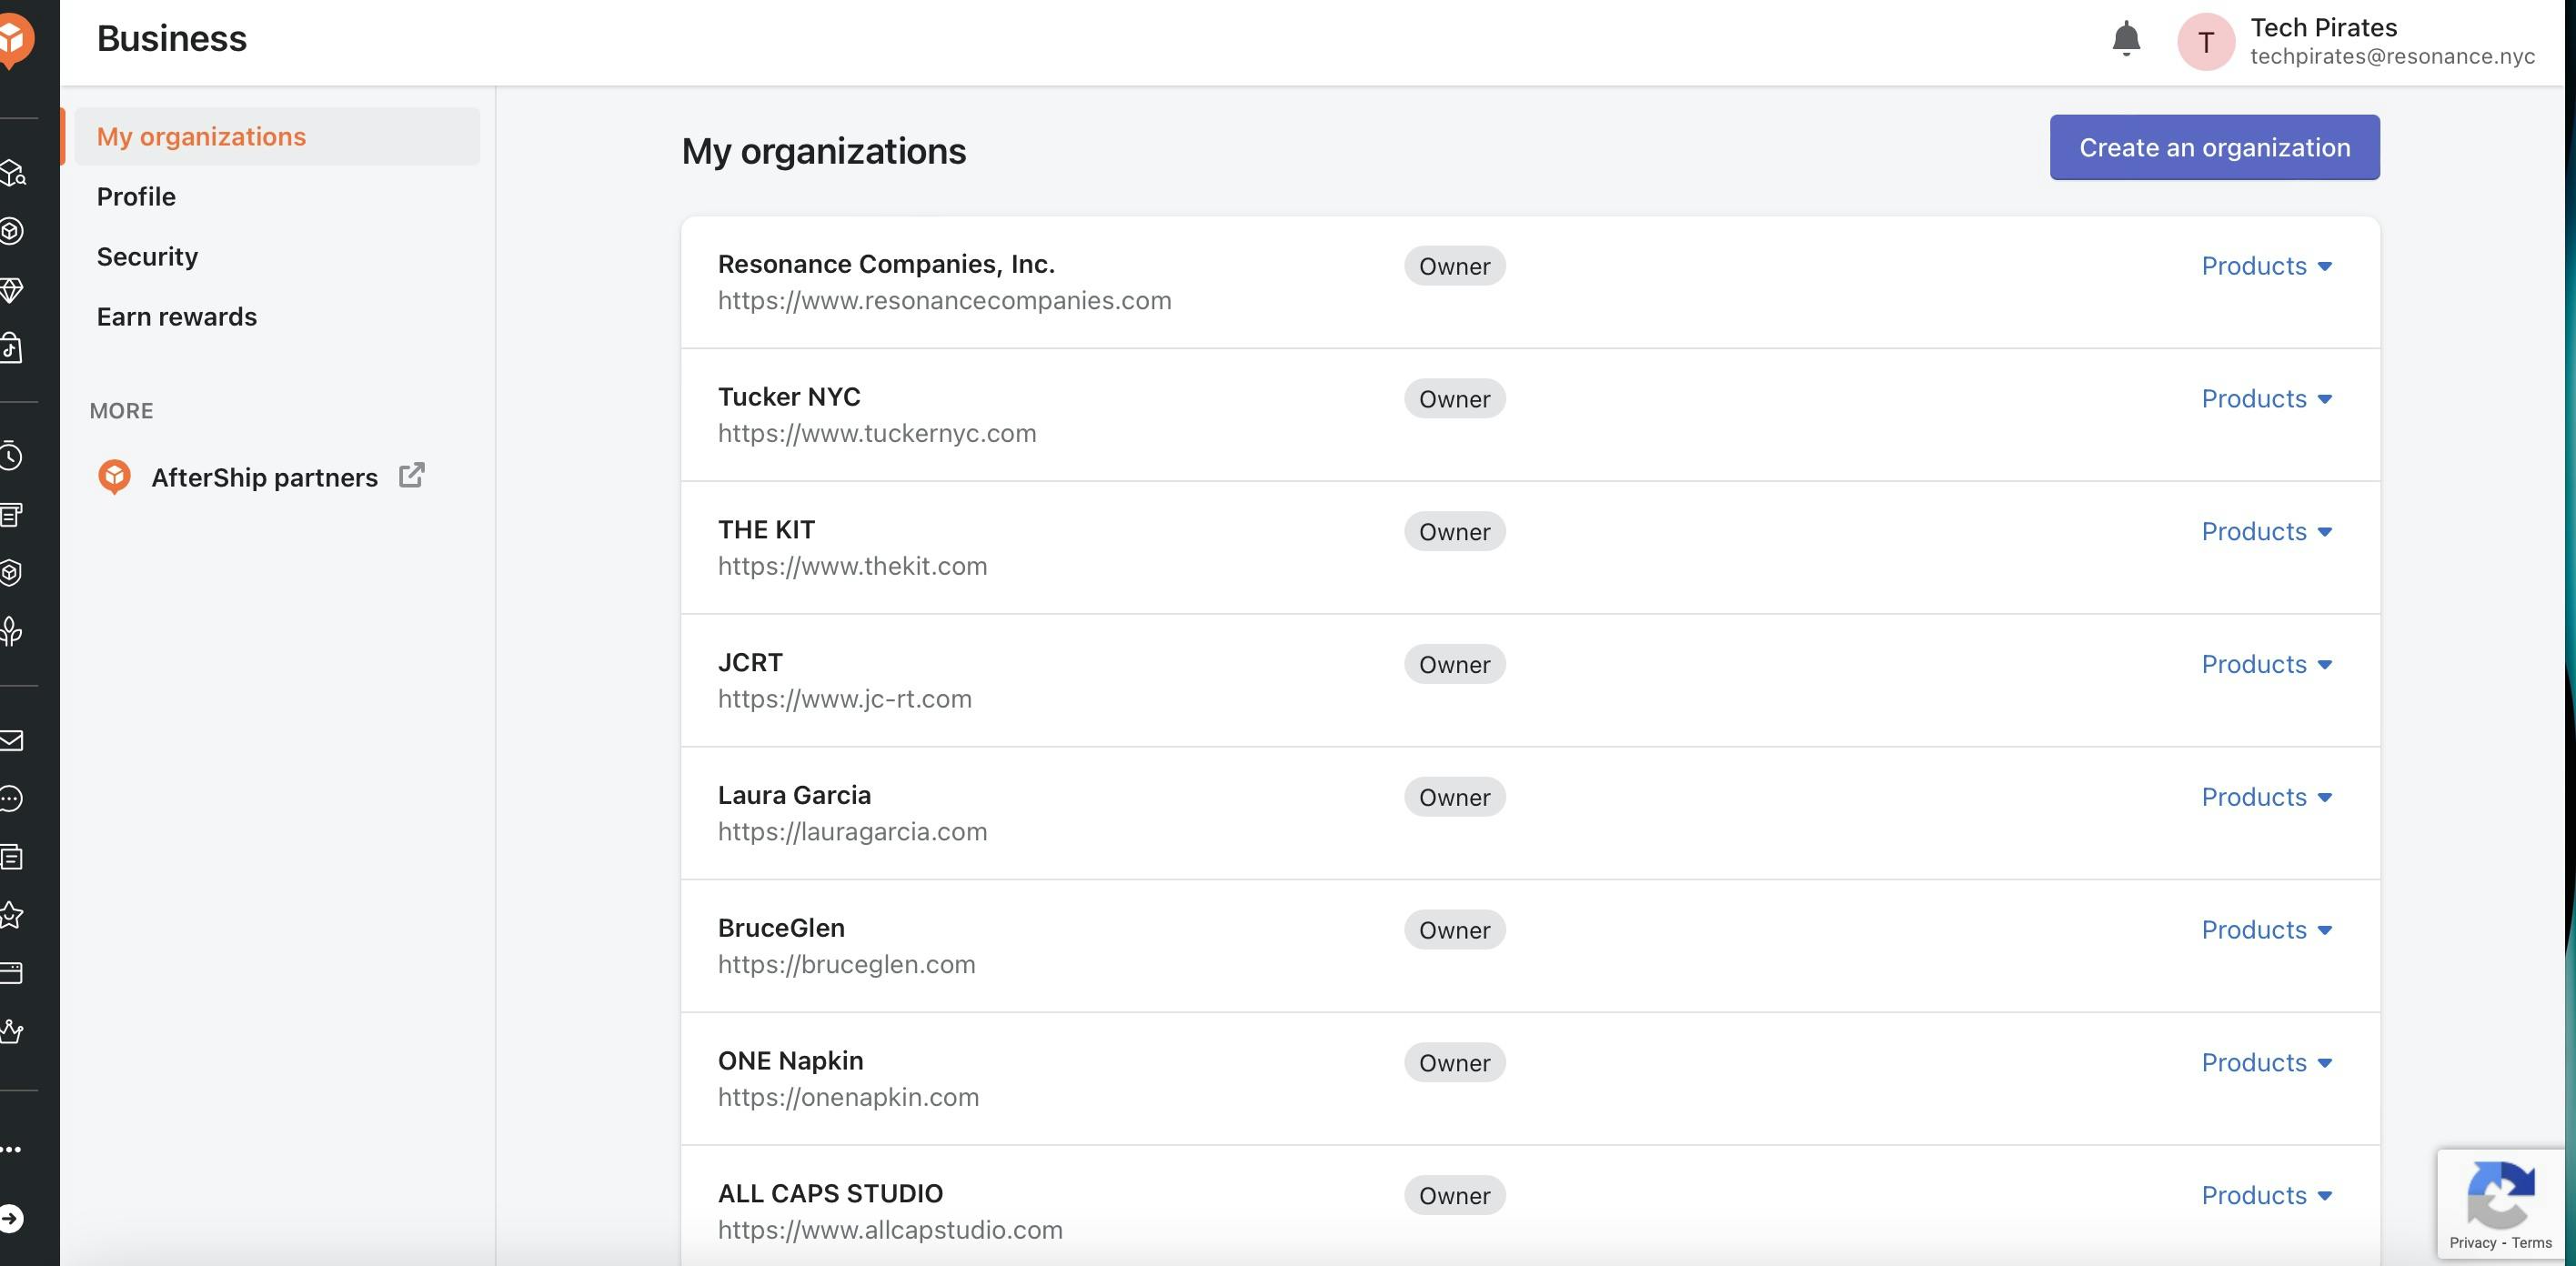2576x1266 pixels.
Task: Open the envelope email icon in sidebar
Action: [x=11, y=740]
